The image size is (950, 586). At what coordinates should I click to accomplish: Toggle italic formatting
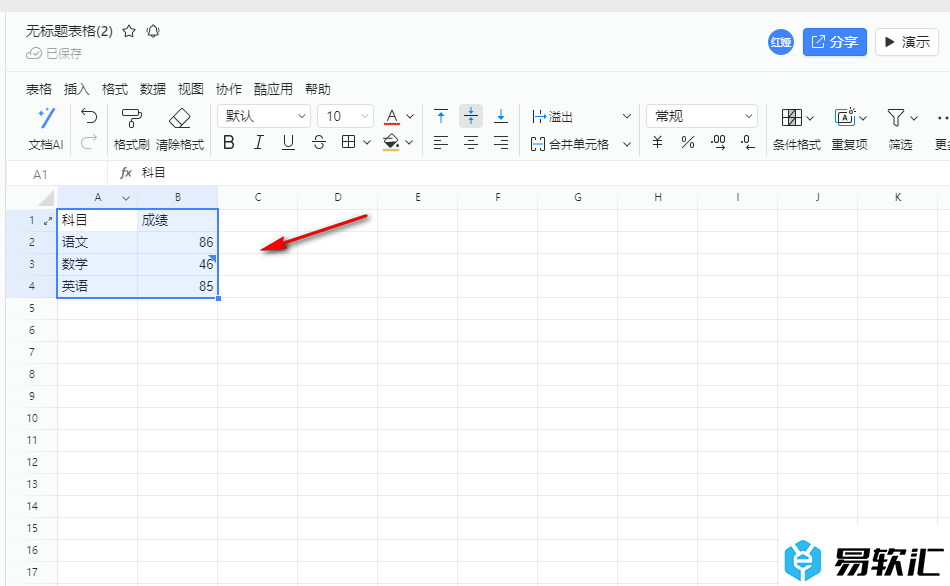pos(259,142)
